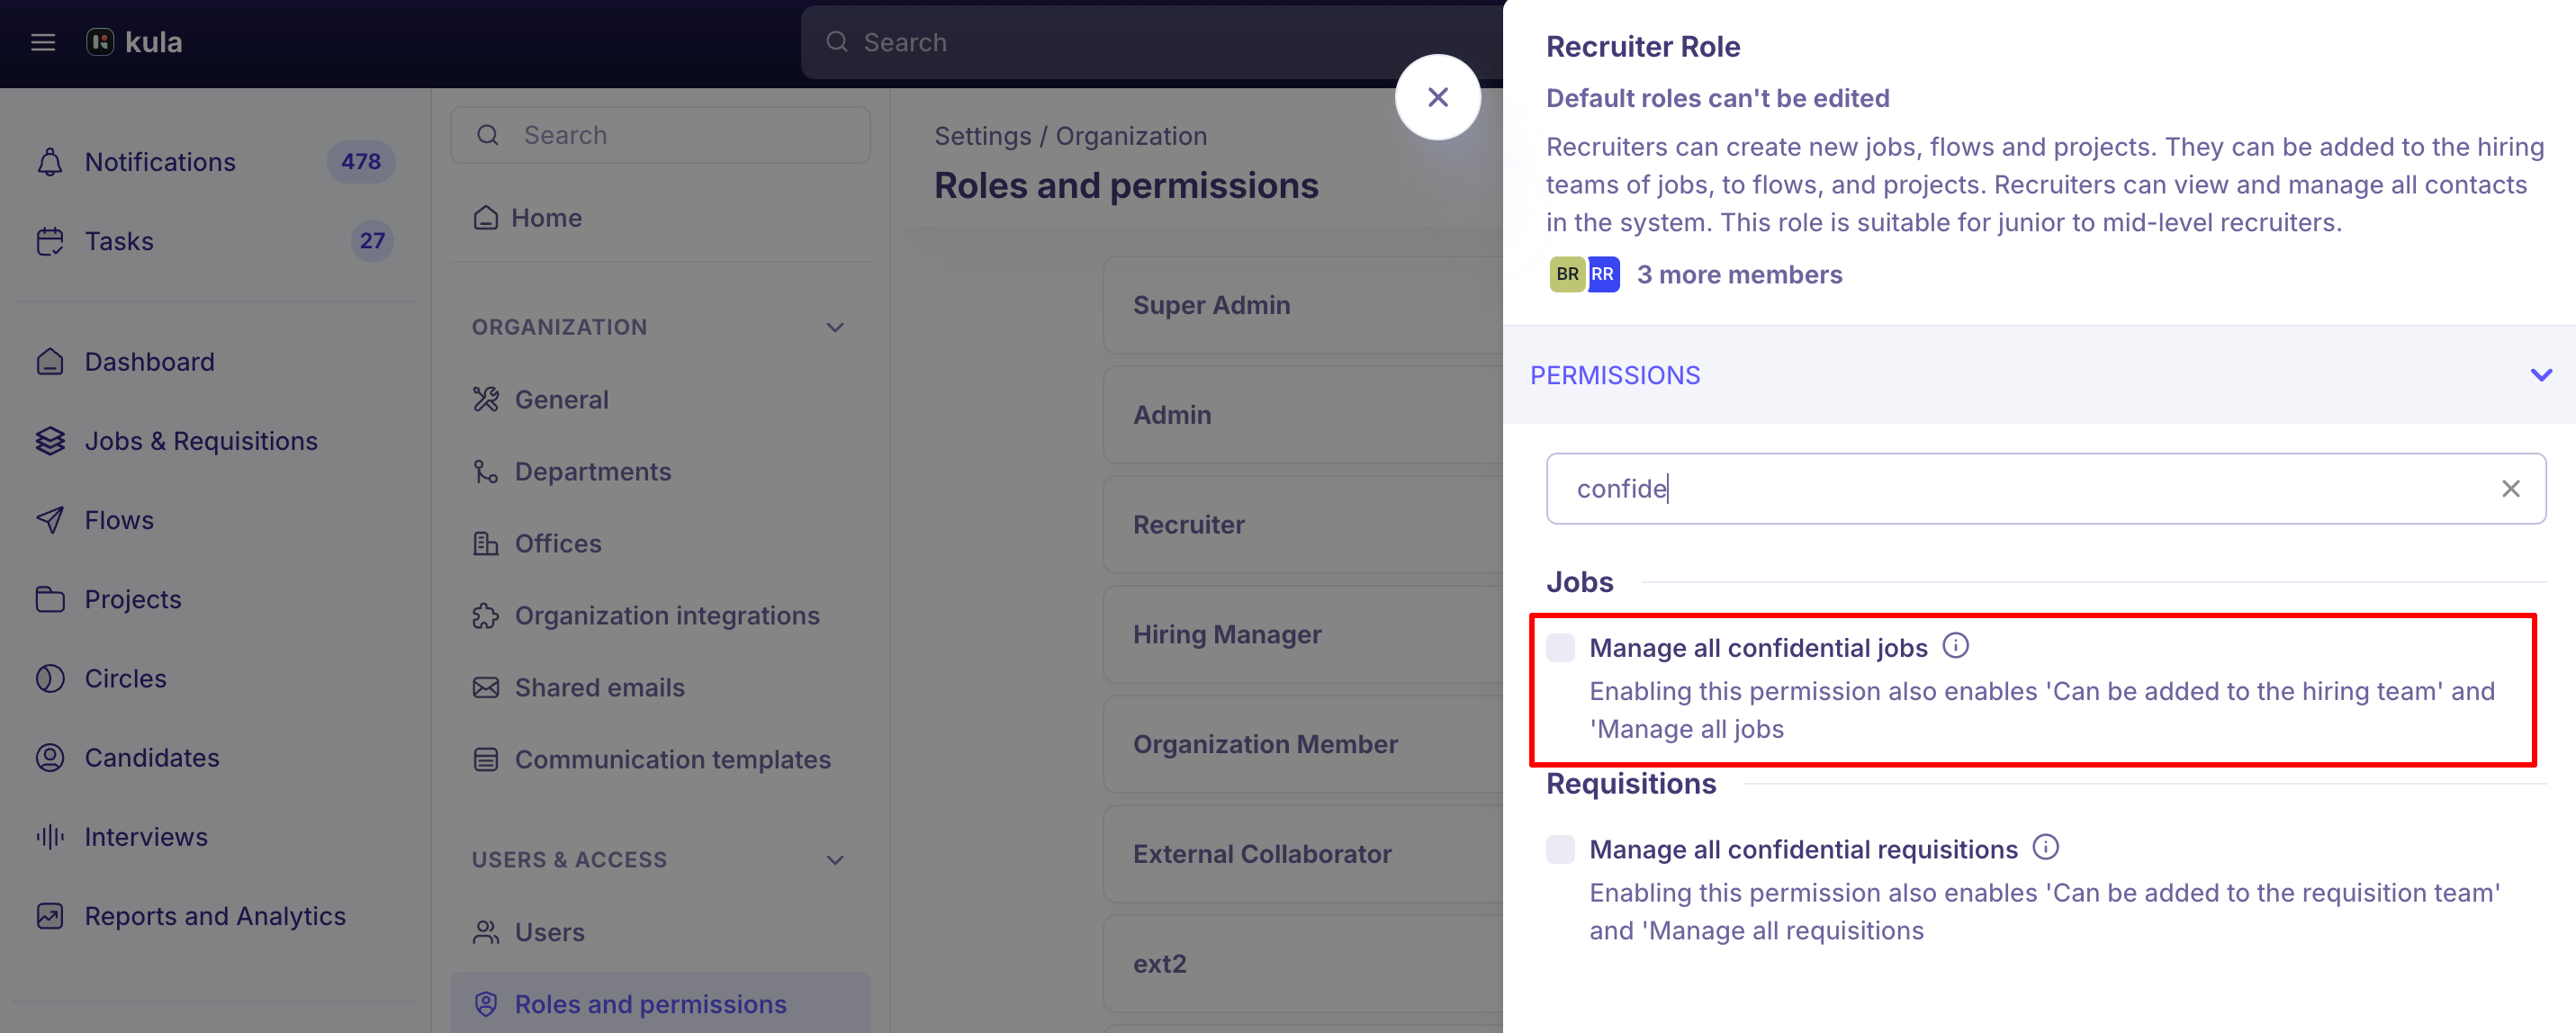Click the kula logo
Image resolution: width=2576 pixels, height=1033 pixels.
tap(134, 42)
